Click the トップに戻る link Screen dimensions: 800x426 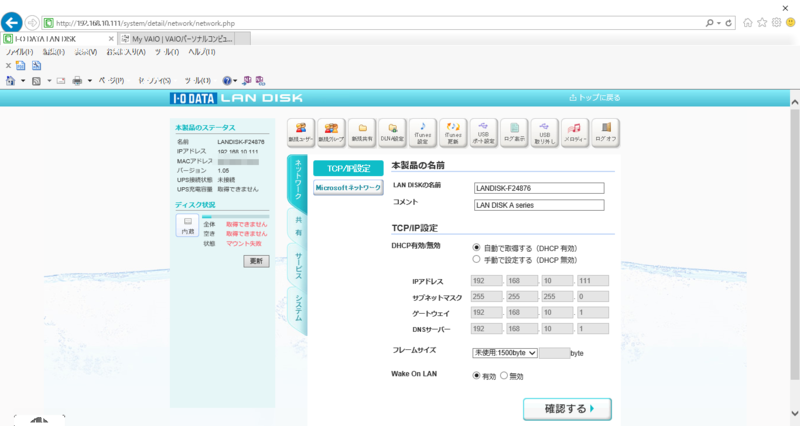point(595,97)
